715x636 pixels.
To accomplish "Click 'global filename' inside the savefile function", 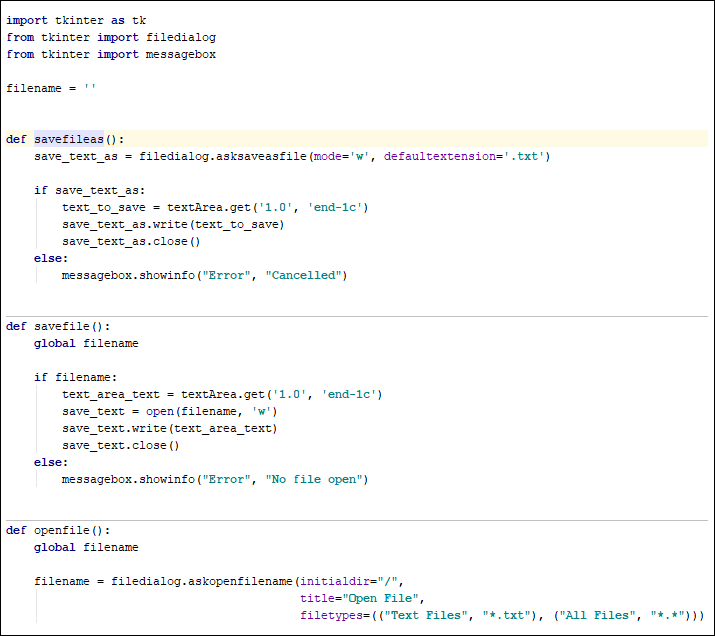I will point(86,343).
